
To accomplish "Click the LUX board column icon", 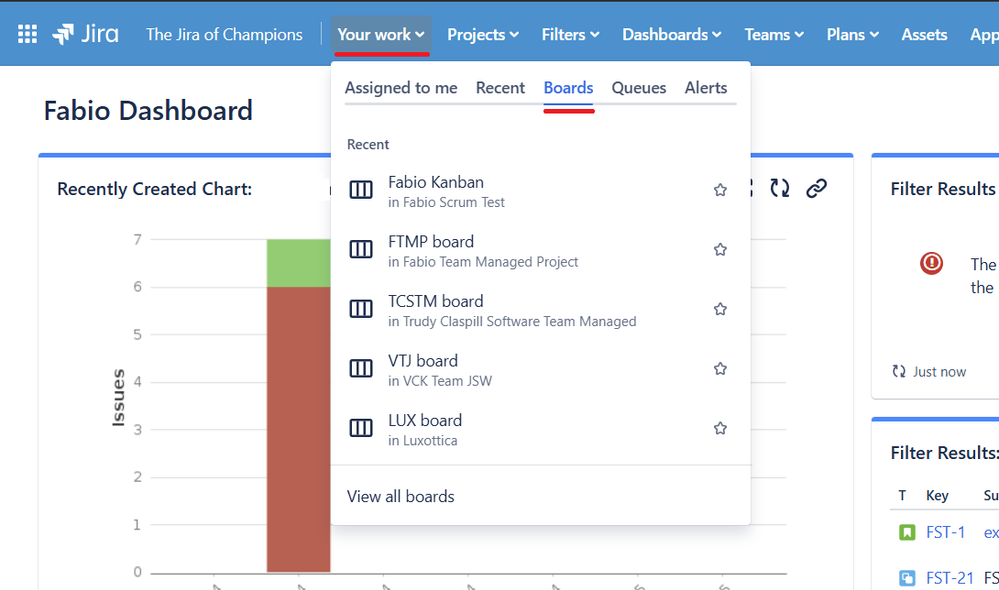I will (361, 428).
